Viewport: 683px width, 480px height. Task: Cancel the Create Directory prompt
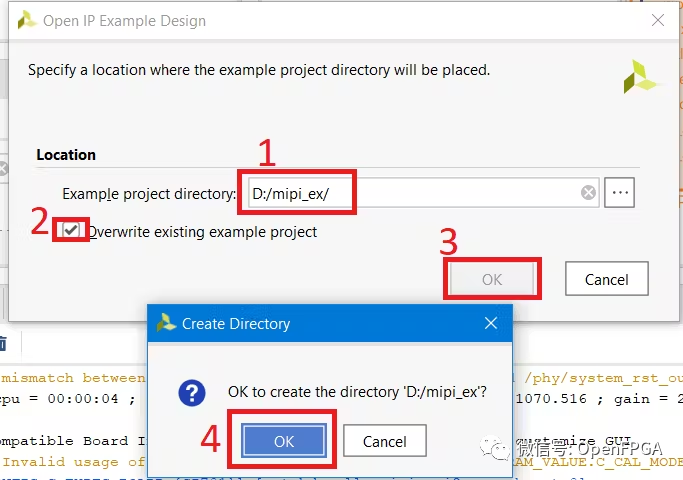(385, 441)
